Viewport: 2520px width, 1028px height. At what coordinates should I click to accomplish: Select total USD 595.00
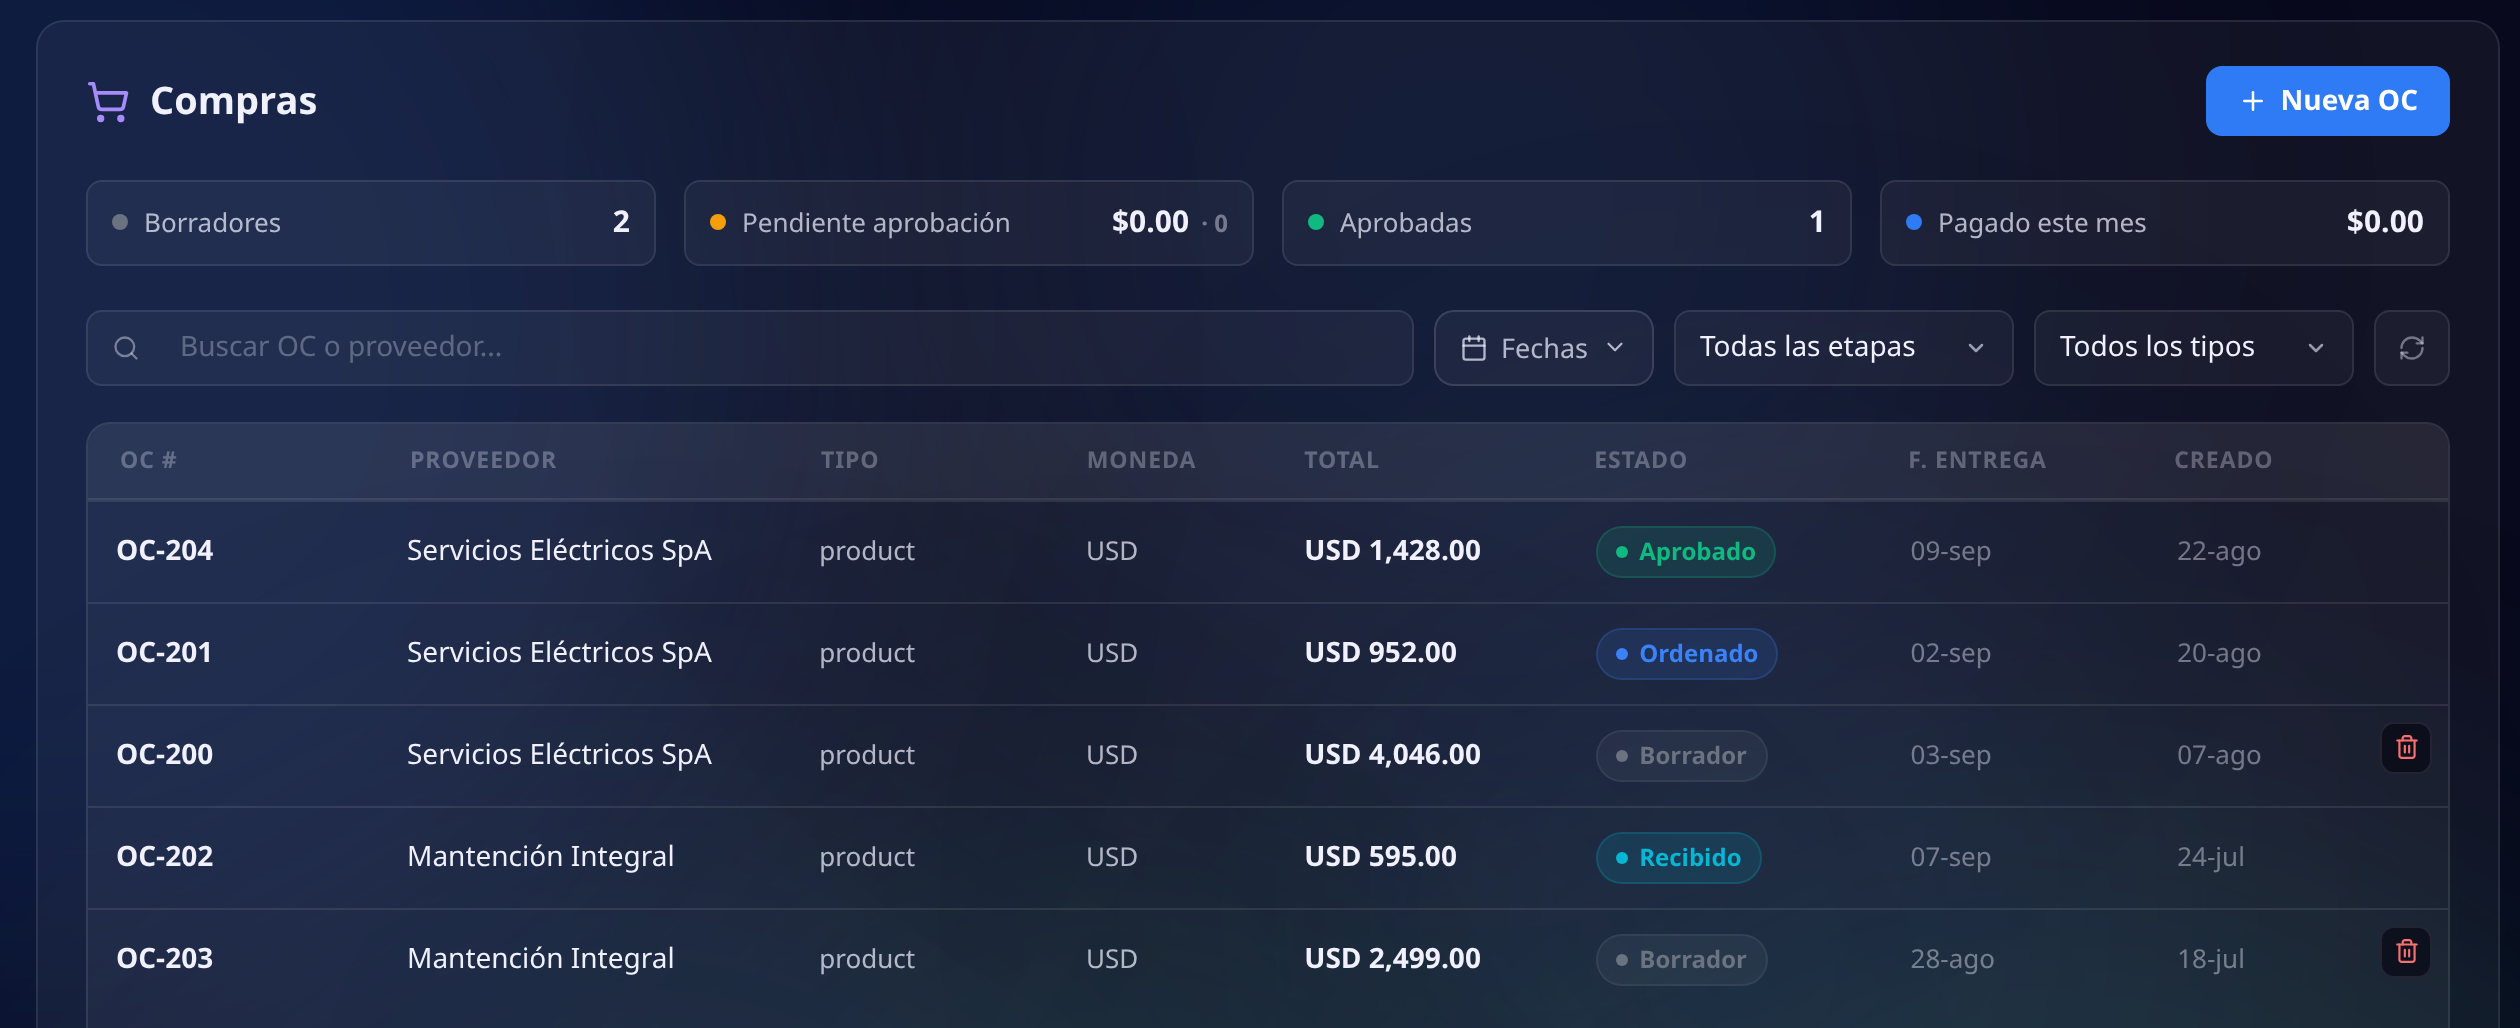(x=1380, y=857)
